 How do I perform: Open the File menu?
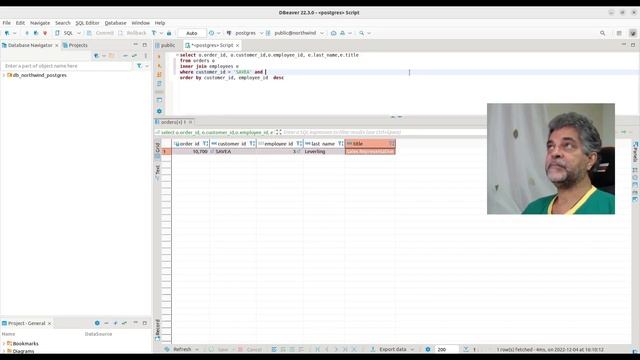7,23
